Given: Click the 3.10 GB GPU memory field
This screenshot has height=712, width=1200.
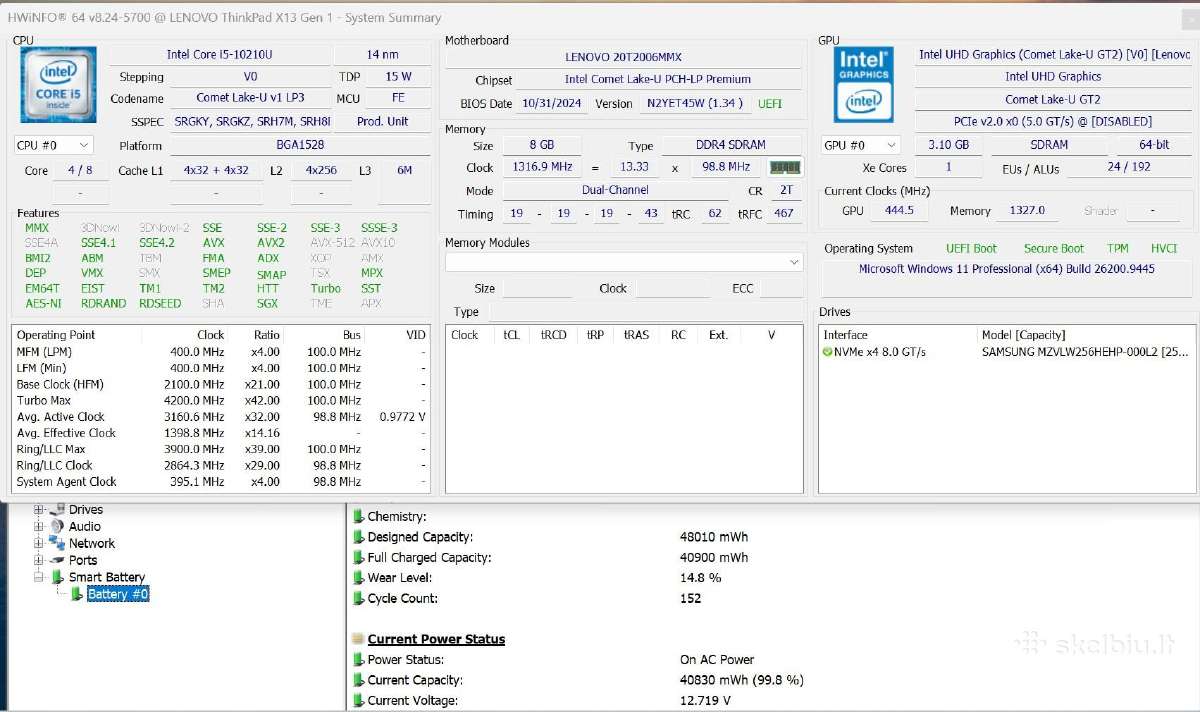Looking at the screenshot, I should [x=948, y=145].
